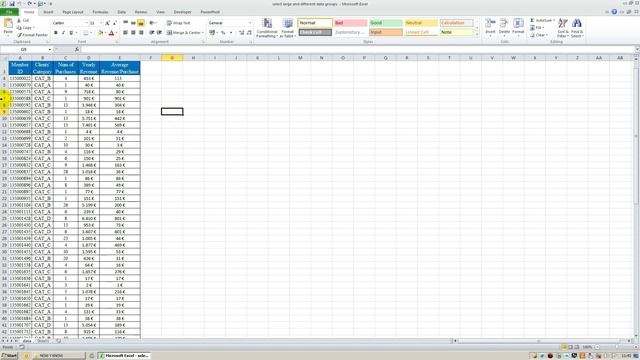This screenshot has width=640, height=360.
Task: Click the Excel Help question mark icon
Action: pyautogui.click(x=614, y=12)
